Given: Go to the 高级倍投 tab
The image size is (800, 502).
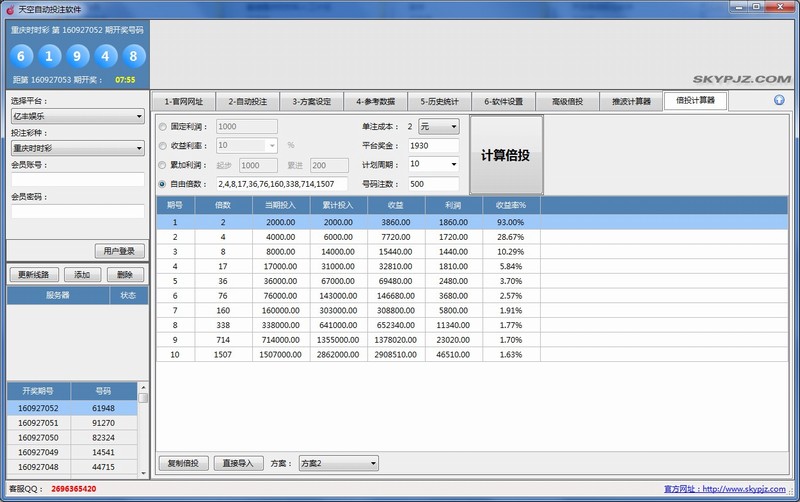Looking at the screenshot, I should 566,101.
